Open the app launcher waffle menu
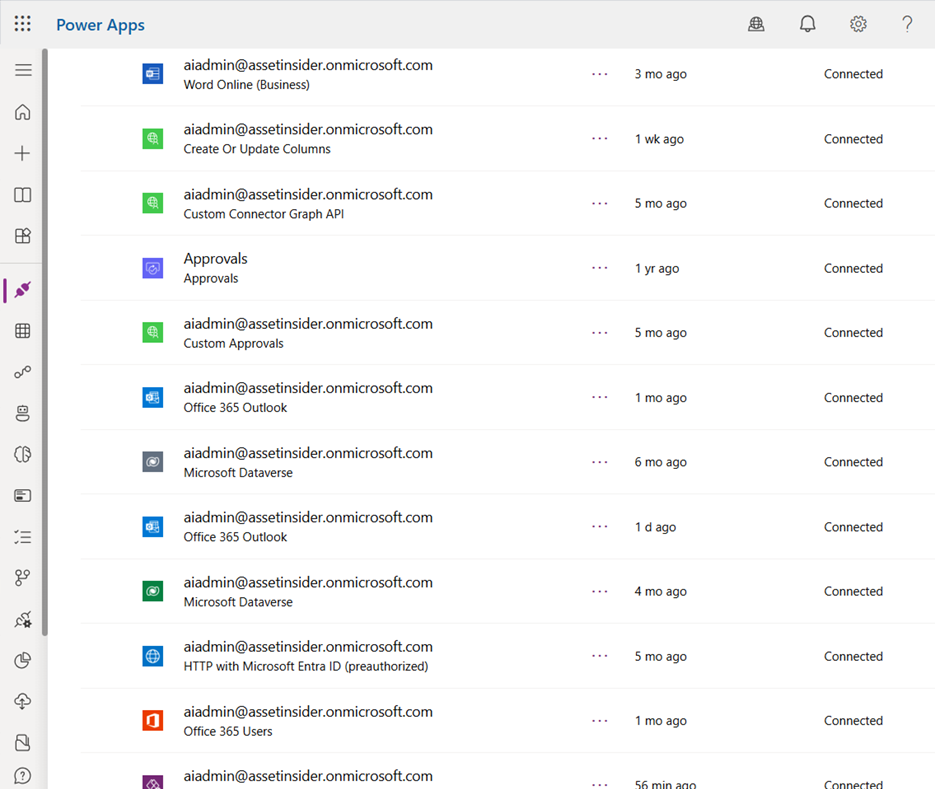 pos(23,24)
